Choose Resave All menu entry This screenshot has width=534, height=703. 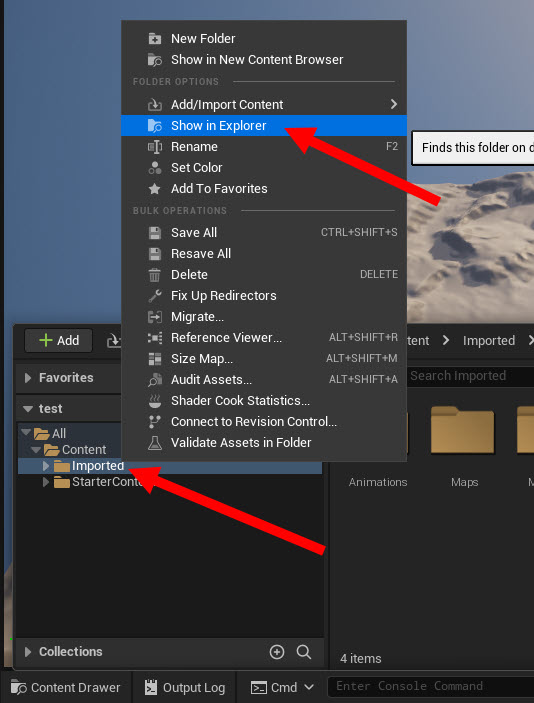click(x=264, y=254)
